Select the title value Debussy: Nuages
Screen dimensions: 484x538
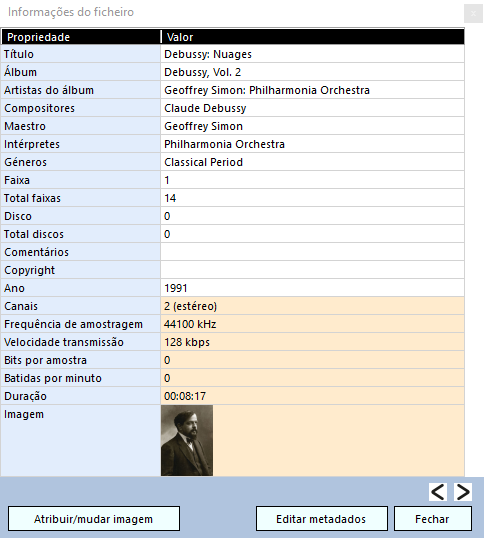pyautogui.click(x=208, y=54)
